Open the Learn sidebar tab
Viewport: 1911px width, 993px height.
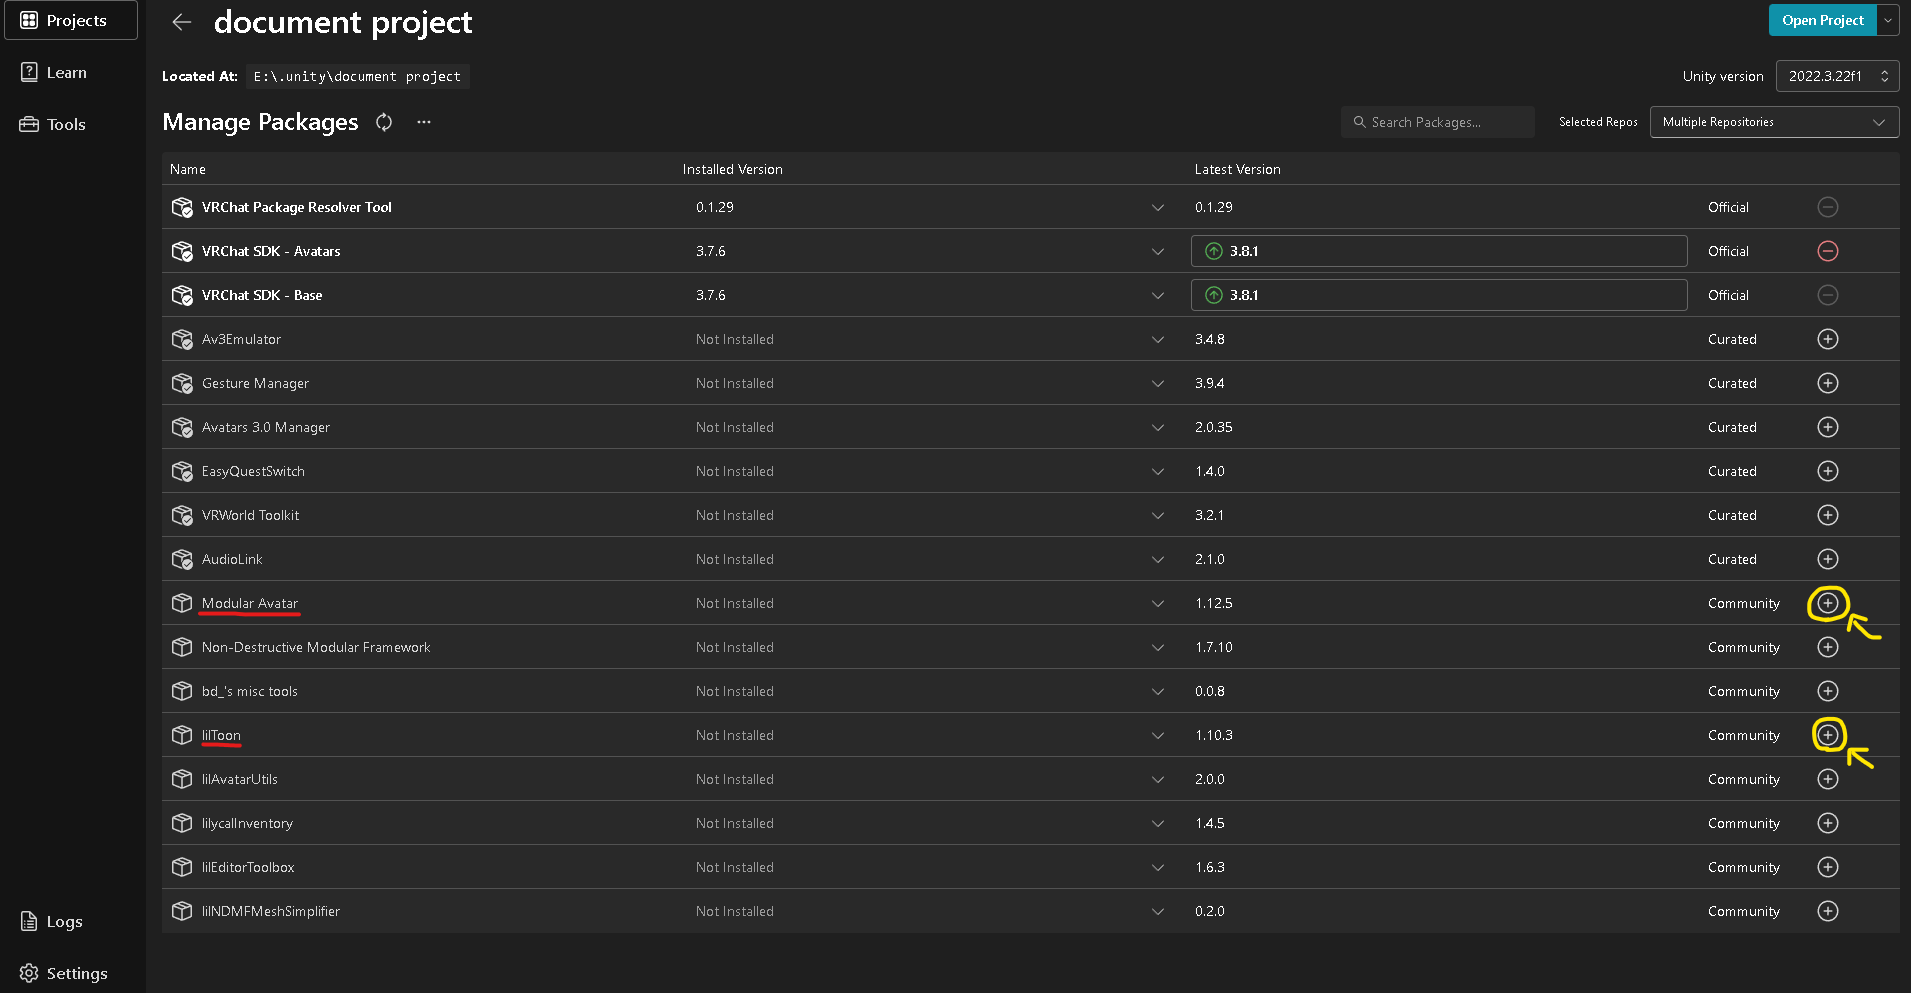pyautogui.click(x=71, y=72)
